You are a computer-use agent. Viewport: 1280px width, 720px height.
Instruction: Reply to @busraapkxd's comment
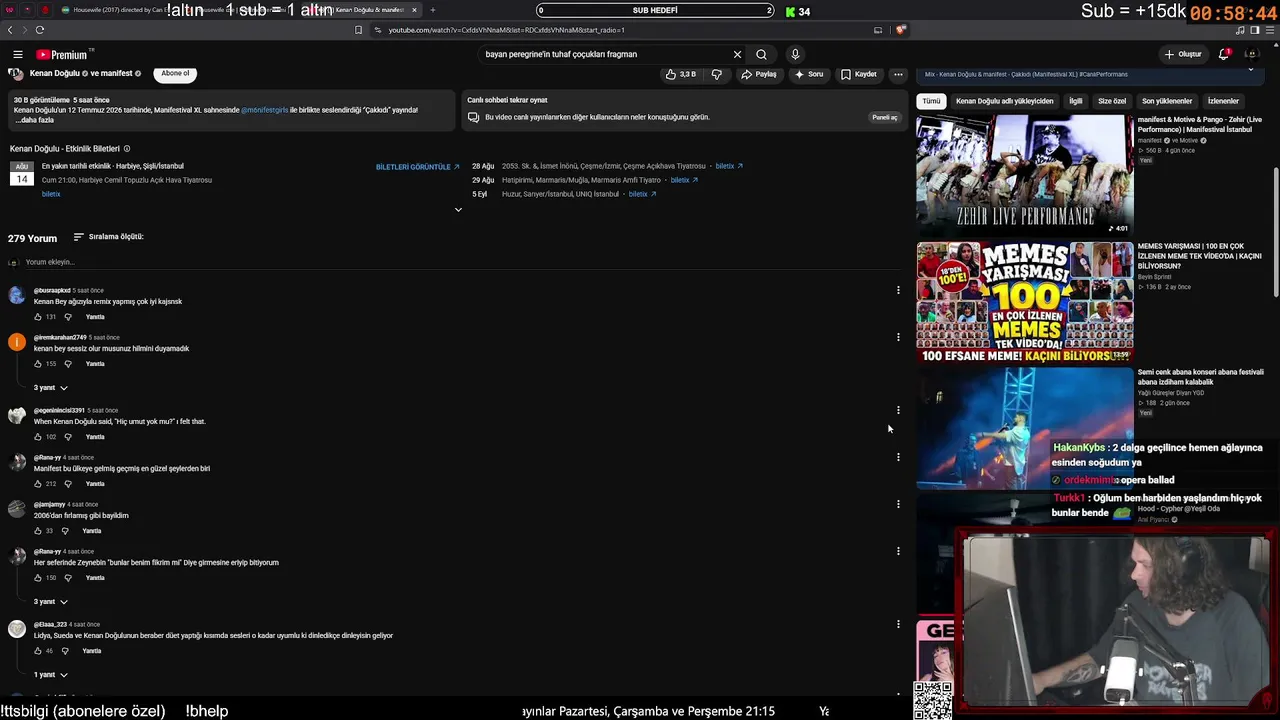point(95,317)
